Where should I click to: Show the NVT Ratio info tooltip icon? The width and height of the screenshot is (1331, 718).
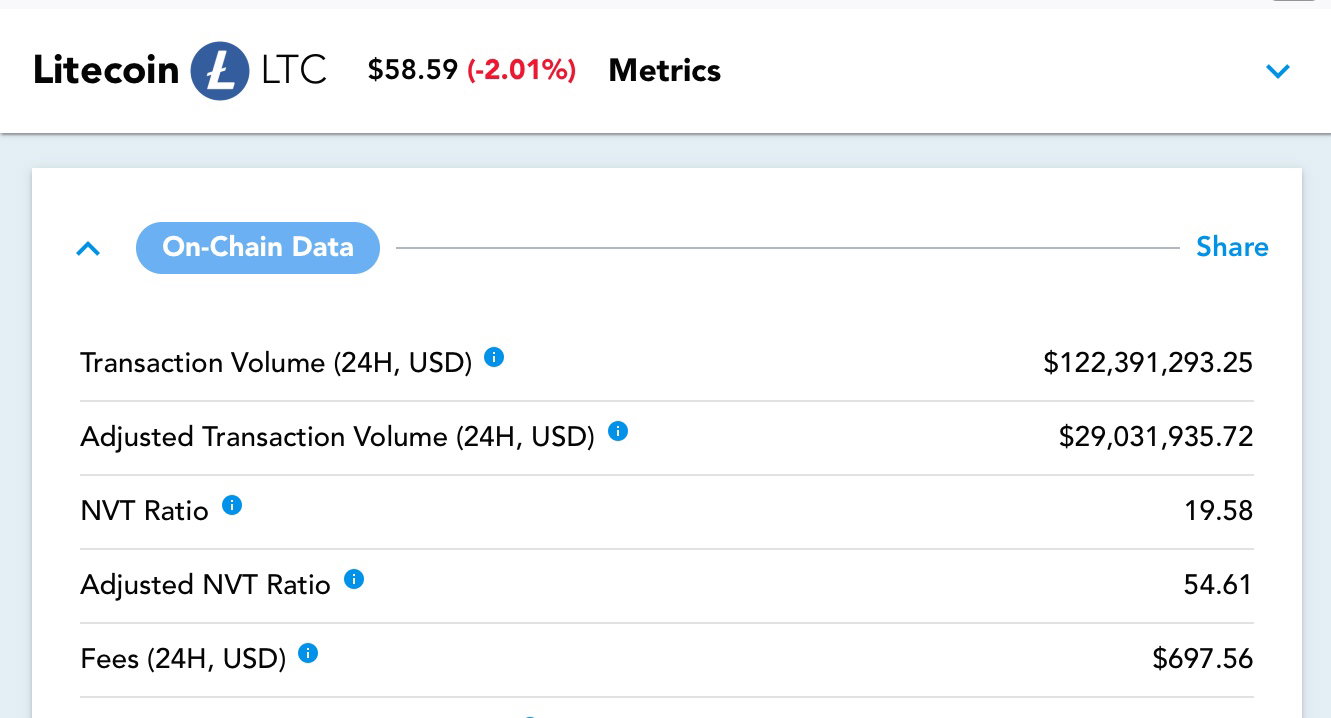click(232, 505)
